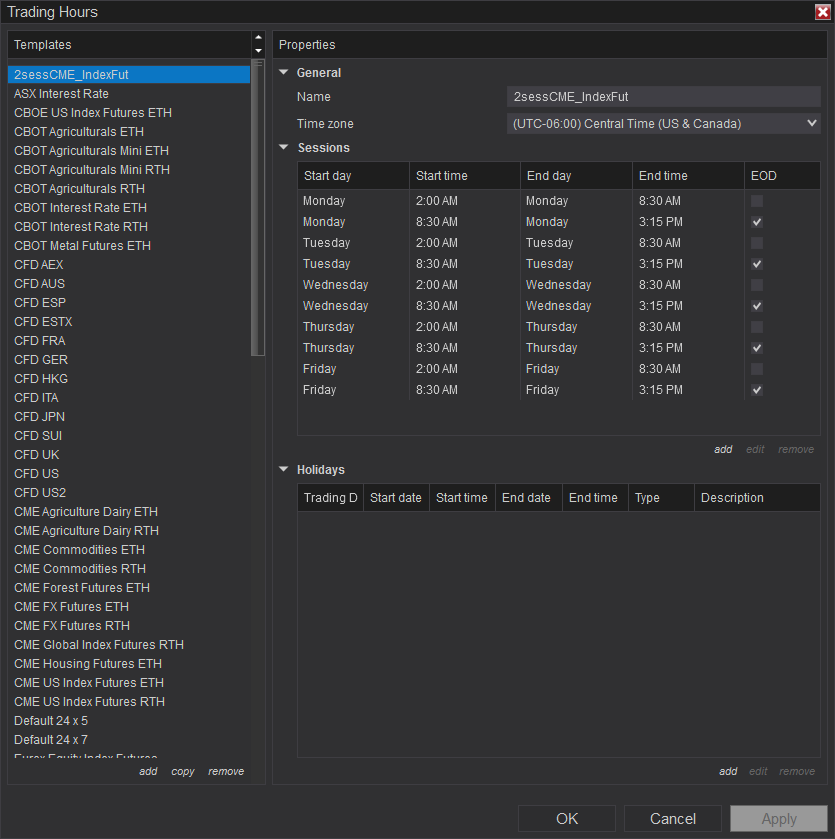Collapse the General section
This screenshot has height=839, width=835.
284,72
